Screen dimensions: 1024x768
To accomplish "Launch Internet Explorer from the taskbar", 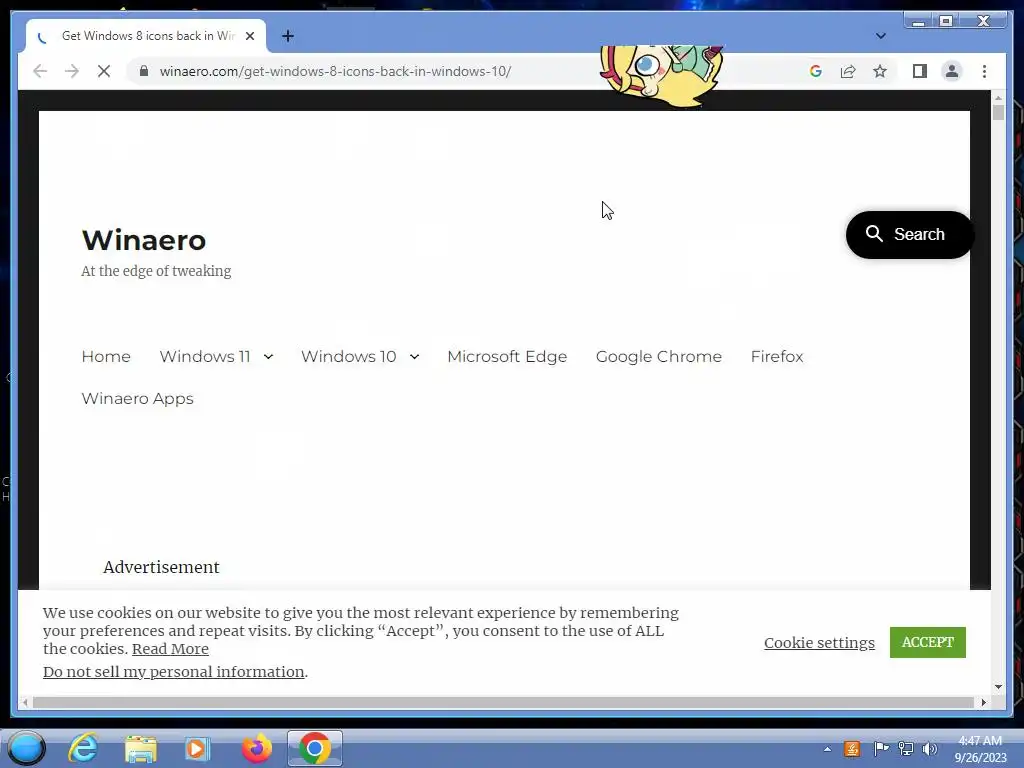I will [83, 748].
